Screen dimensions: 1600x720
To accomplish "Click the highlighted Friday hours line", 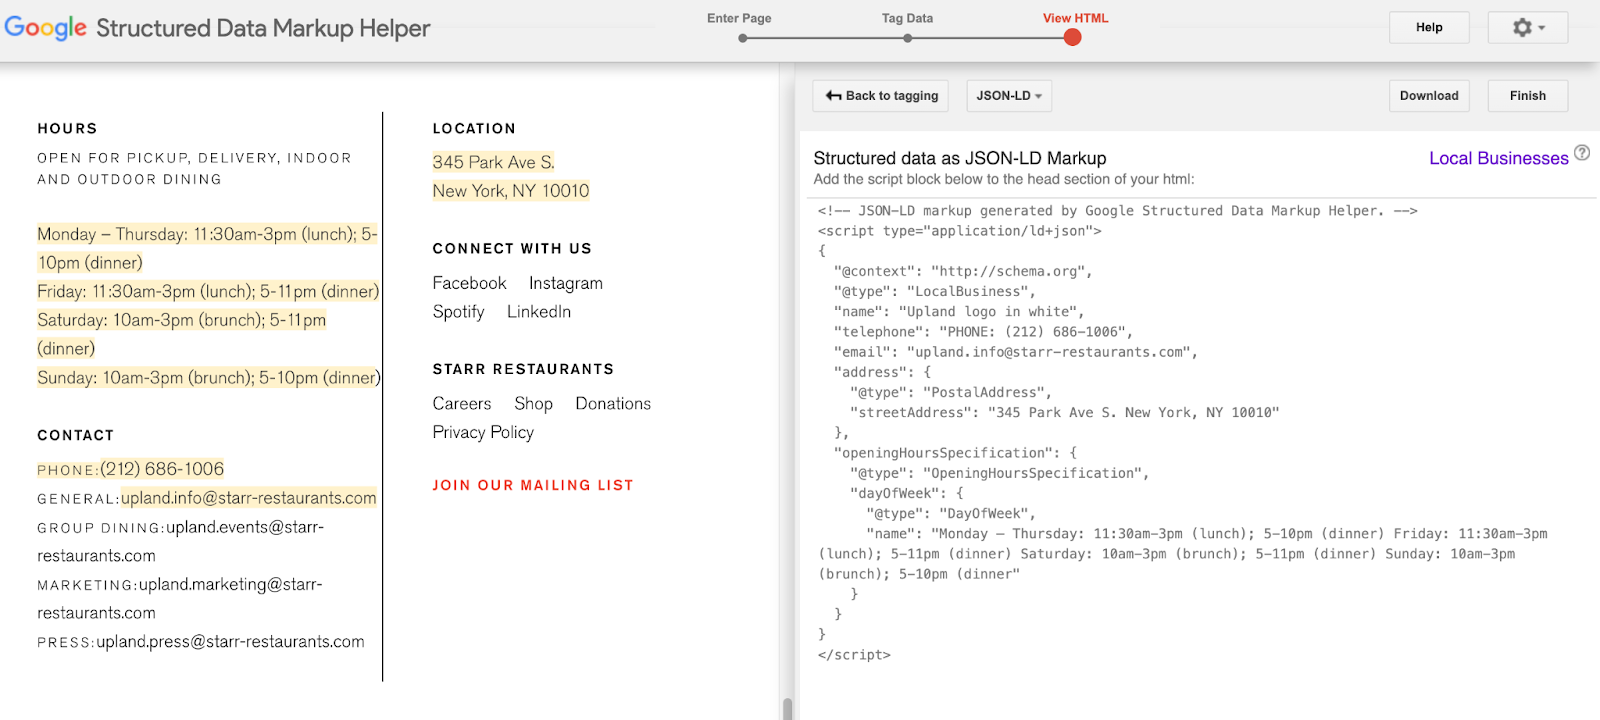I will 208,291.
